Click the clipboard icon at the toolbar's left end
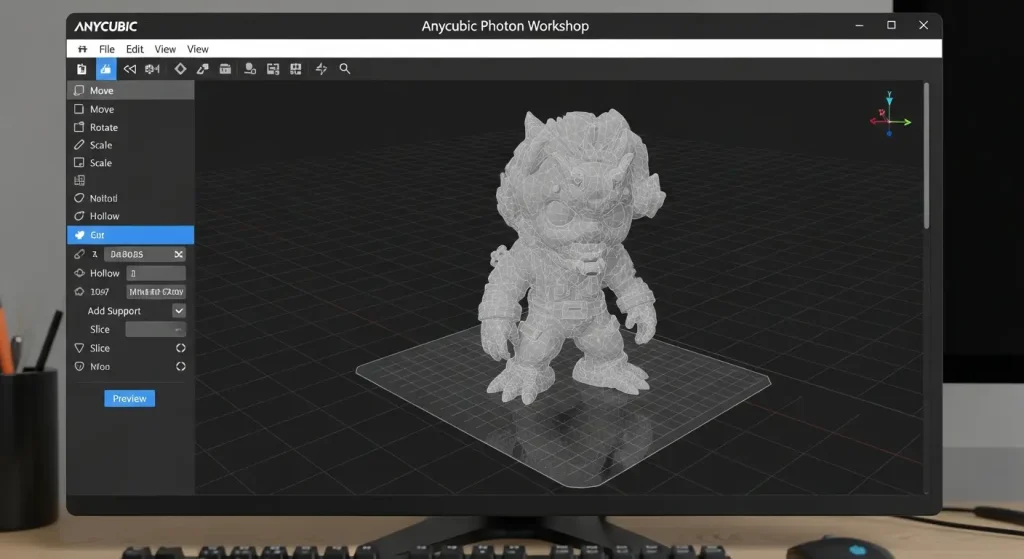 [x=82, y=69]
